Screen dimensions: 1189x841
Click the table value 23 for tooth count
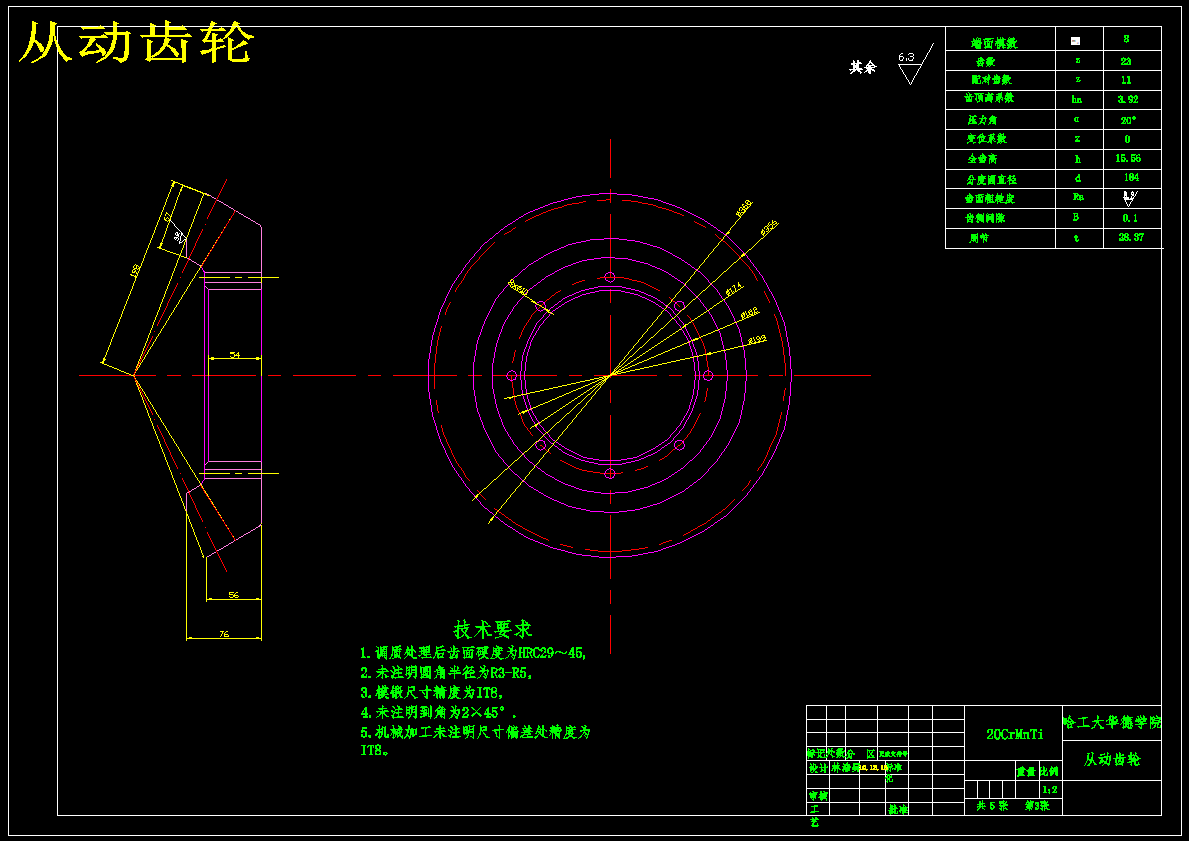click(1126, 61)
